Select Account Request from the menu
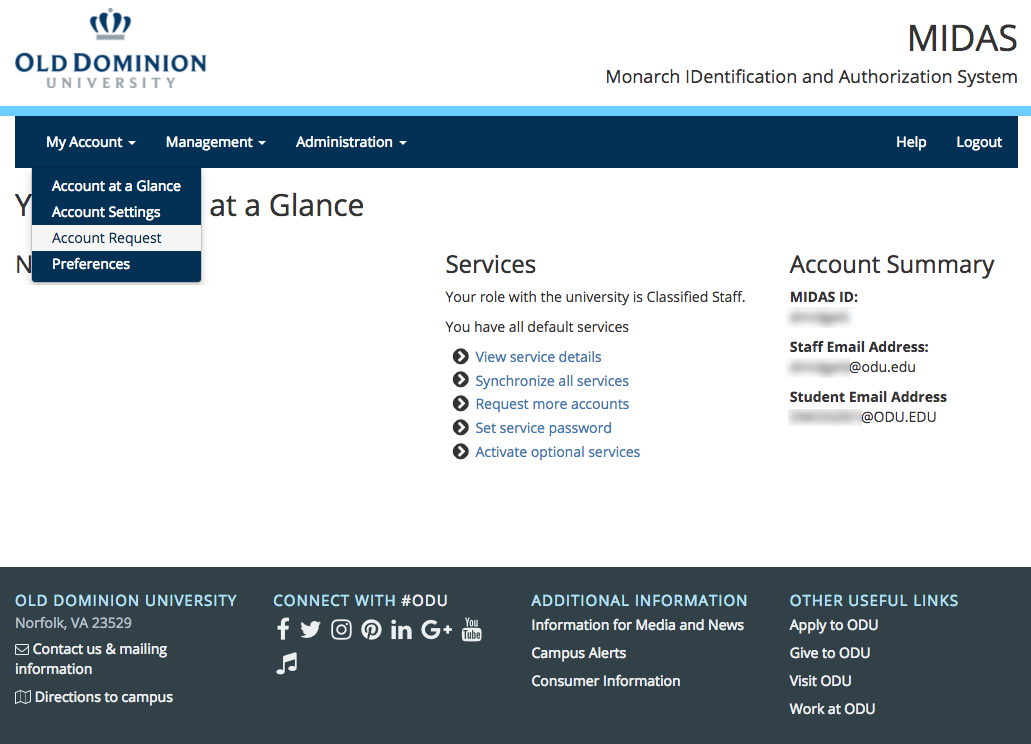 tap(107, 238)
